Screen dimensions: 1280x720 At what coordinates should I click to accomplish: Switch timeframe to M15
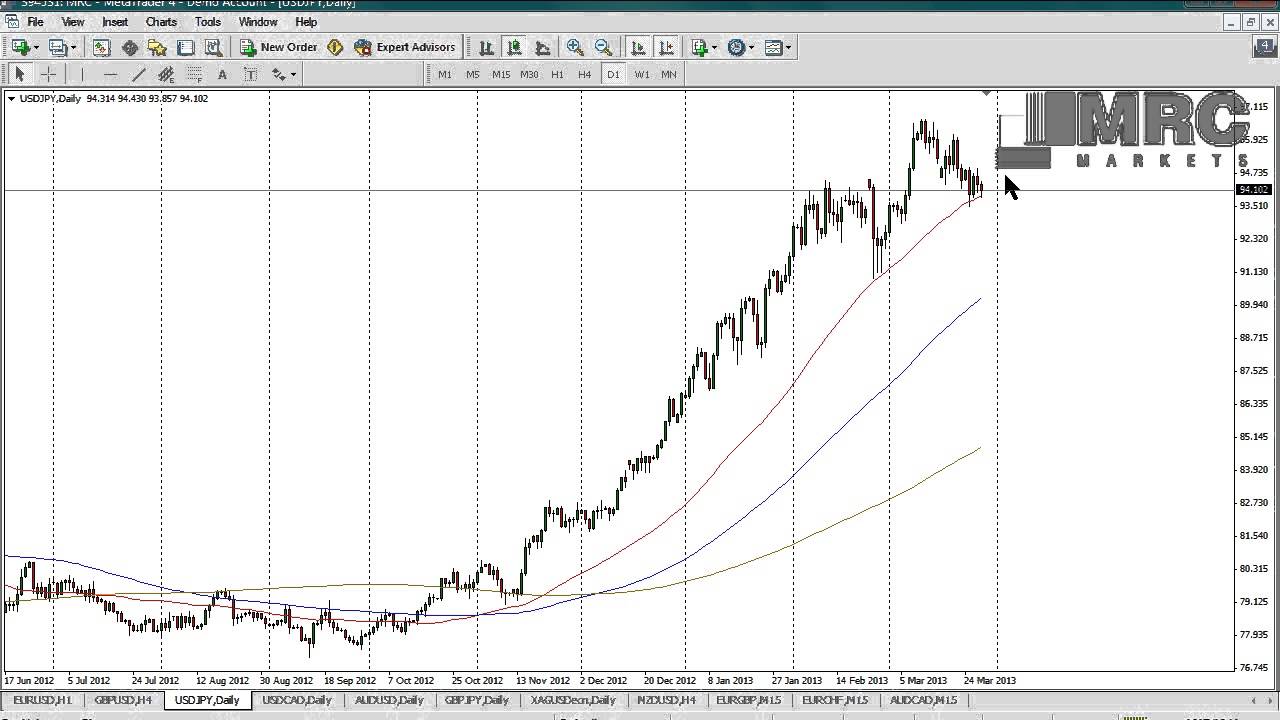(x=500, y=74)
